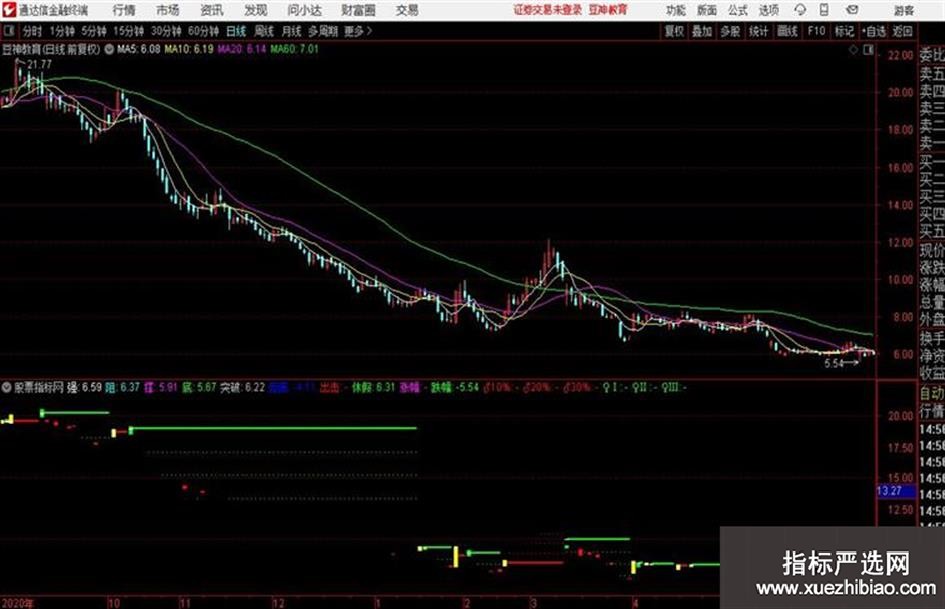Expand 股票指标网 sub-indicator dropdown arrow

pos(6,387)
